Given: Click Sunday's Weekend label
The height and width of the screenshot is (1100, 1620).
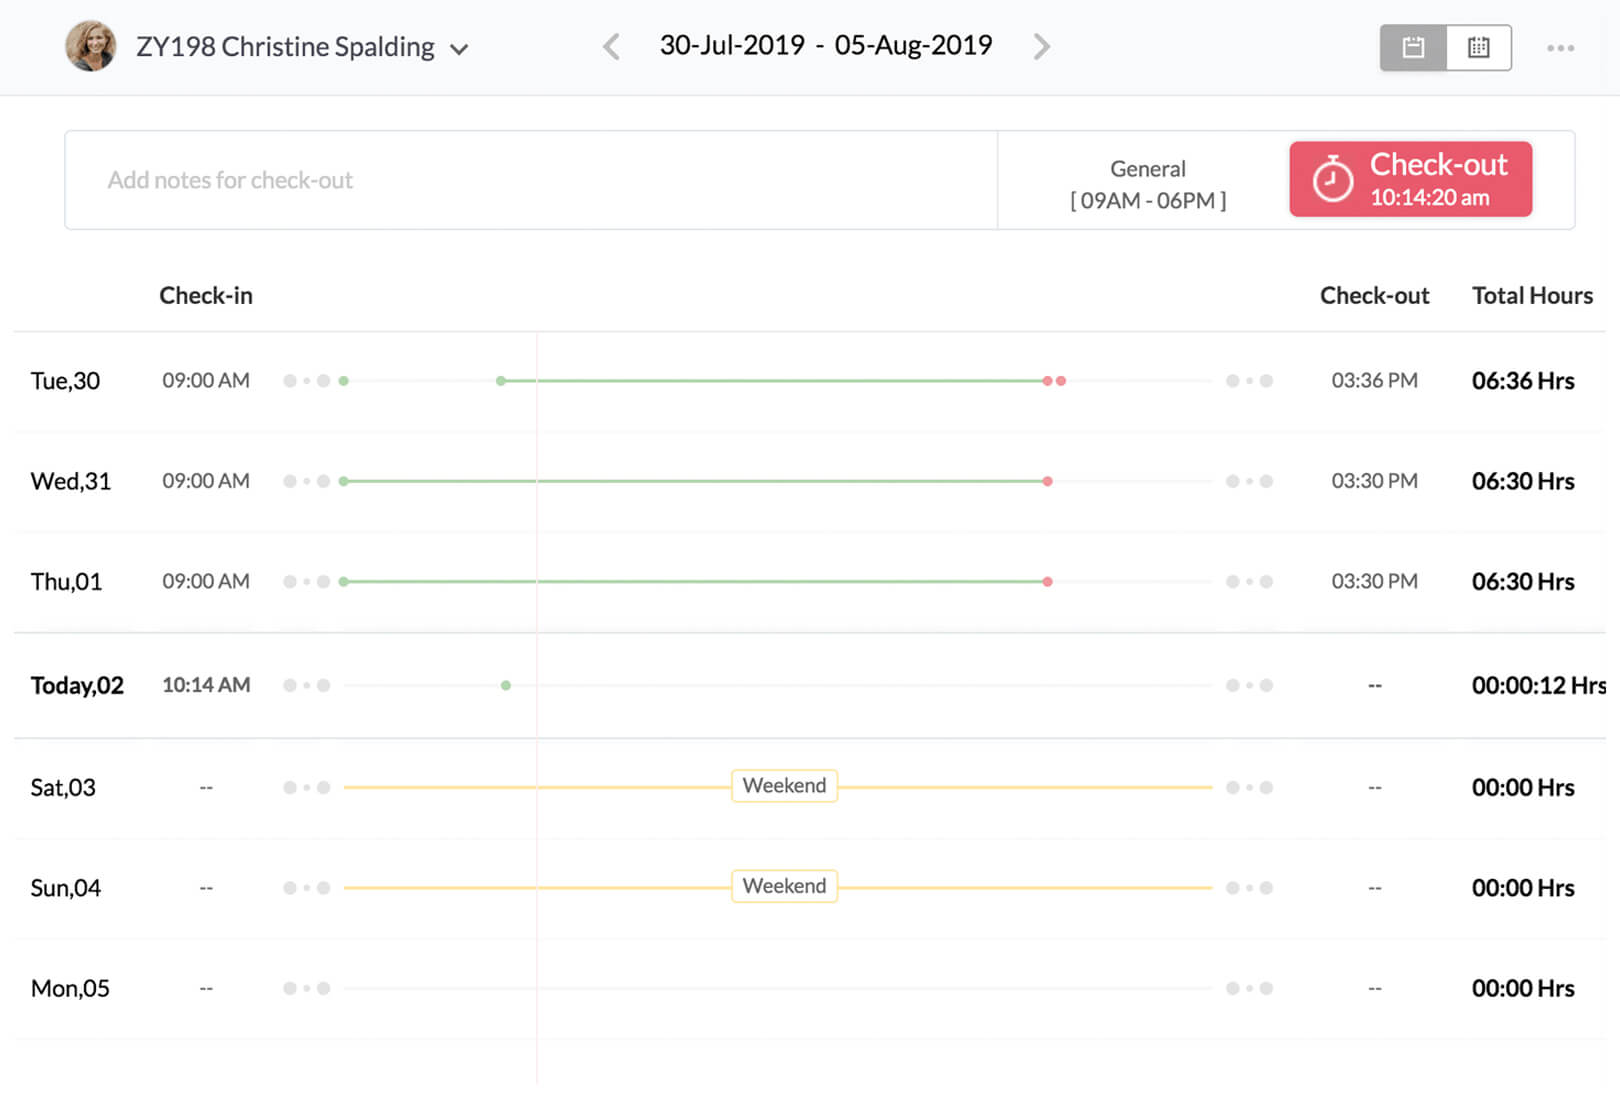Looking at the screenshot, I should (x=784, y=887).
